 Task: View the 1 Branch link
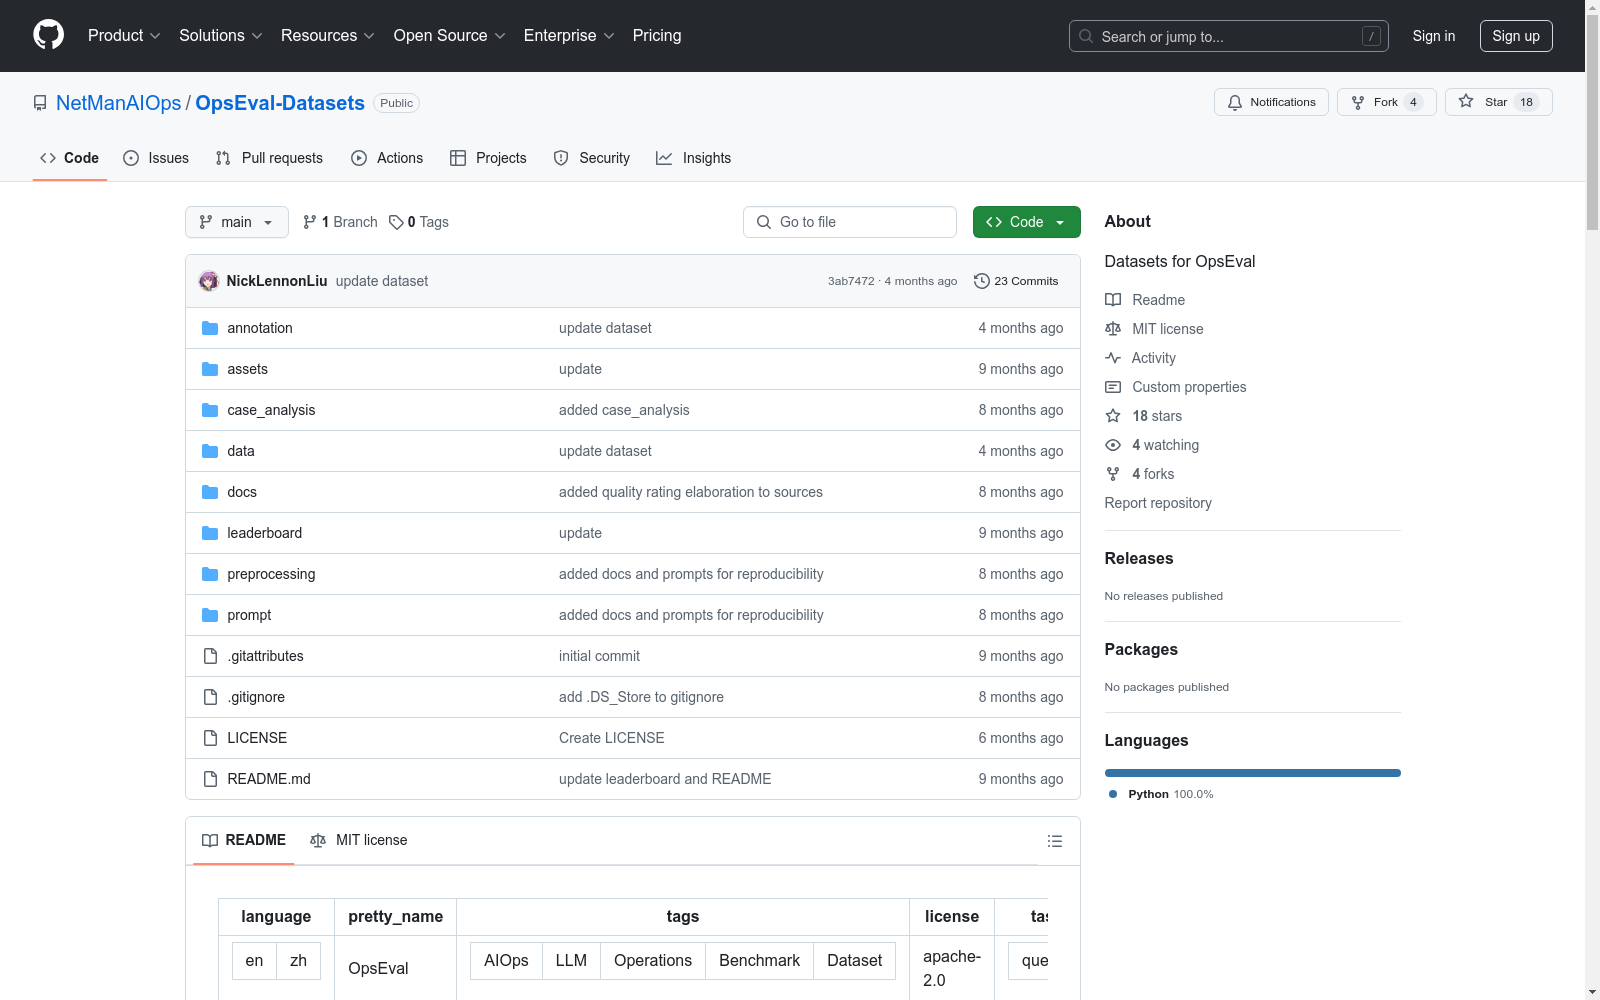point(340,222)
